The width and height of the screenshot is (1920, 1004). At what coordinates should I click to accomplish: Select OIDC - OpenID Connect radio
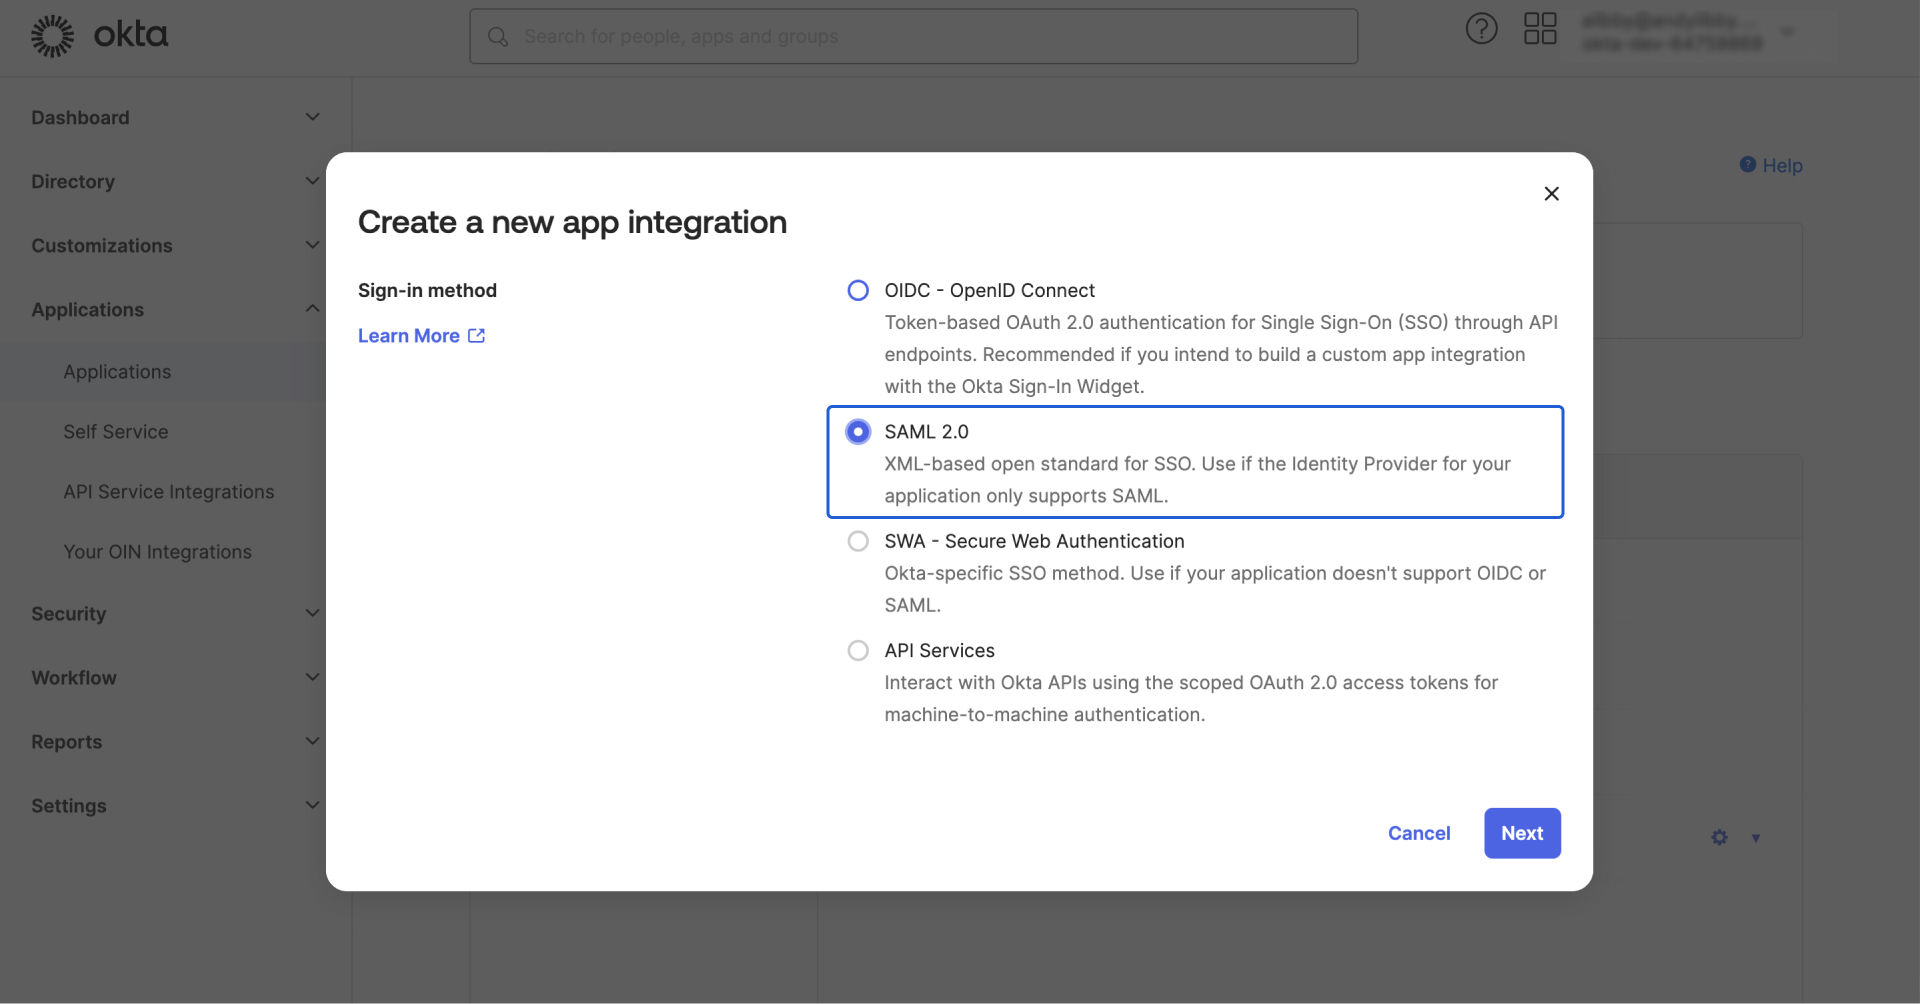pos(858,290)
